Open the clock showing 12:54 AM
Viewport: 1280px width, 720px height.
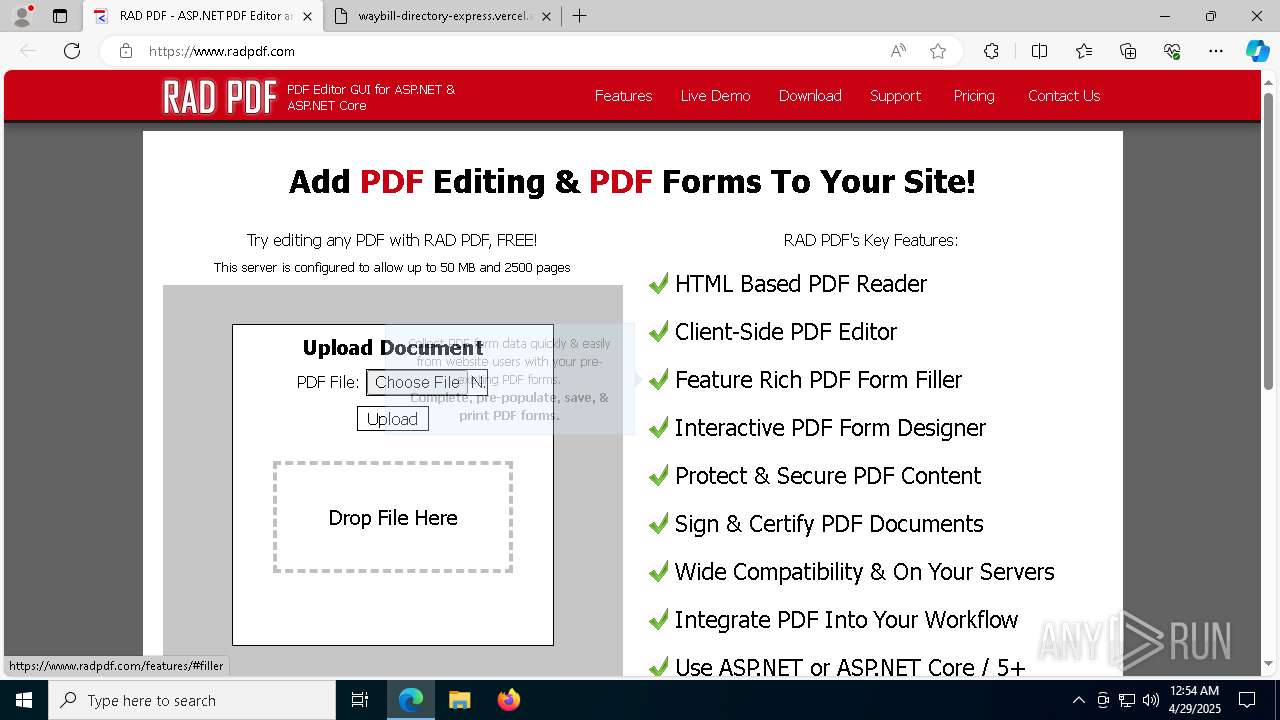pyautogui.click(x=1194, y=700)
